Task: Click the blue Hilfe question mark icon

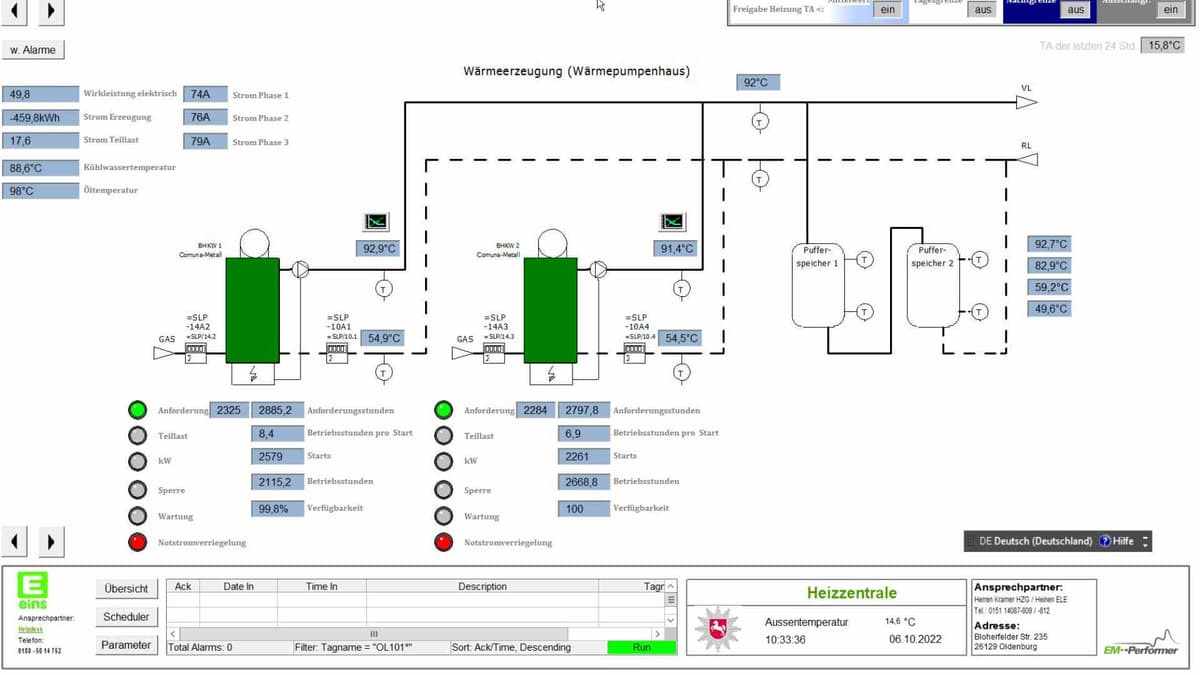Action: (1105, 541)
